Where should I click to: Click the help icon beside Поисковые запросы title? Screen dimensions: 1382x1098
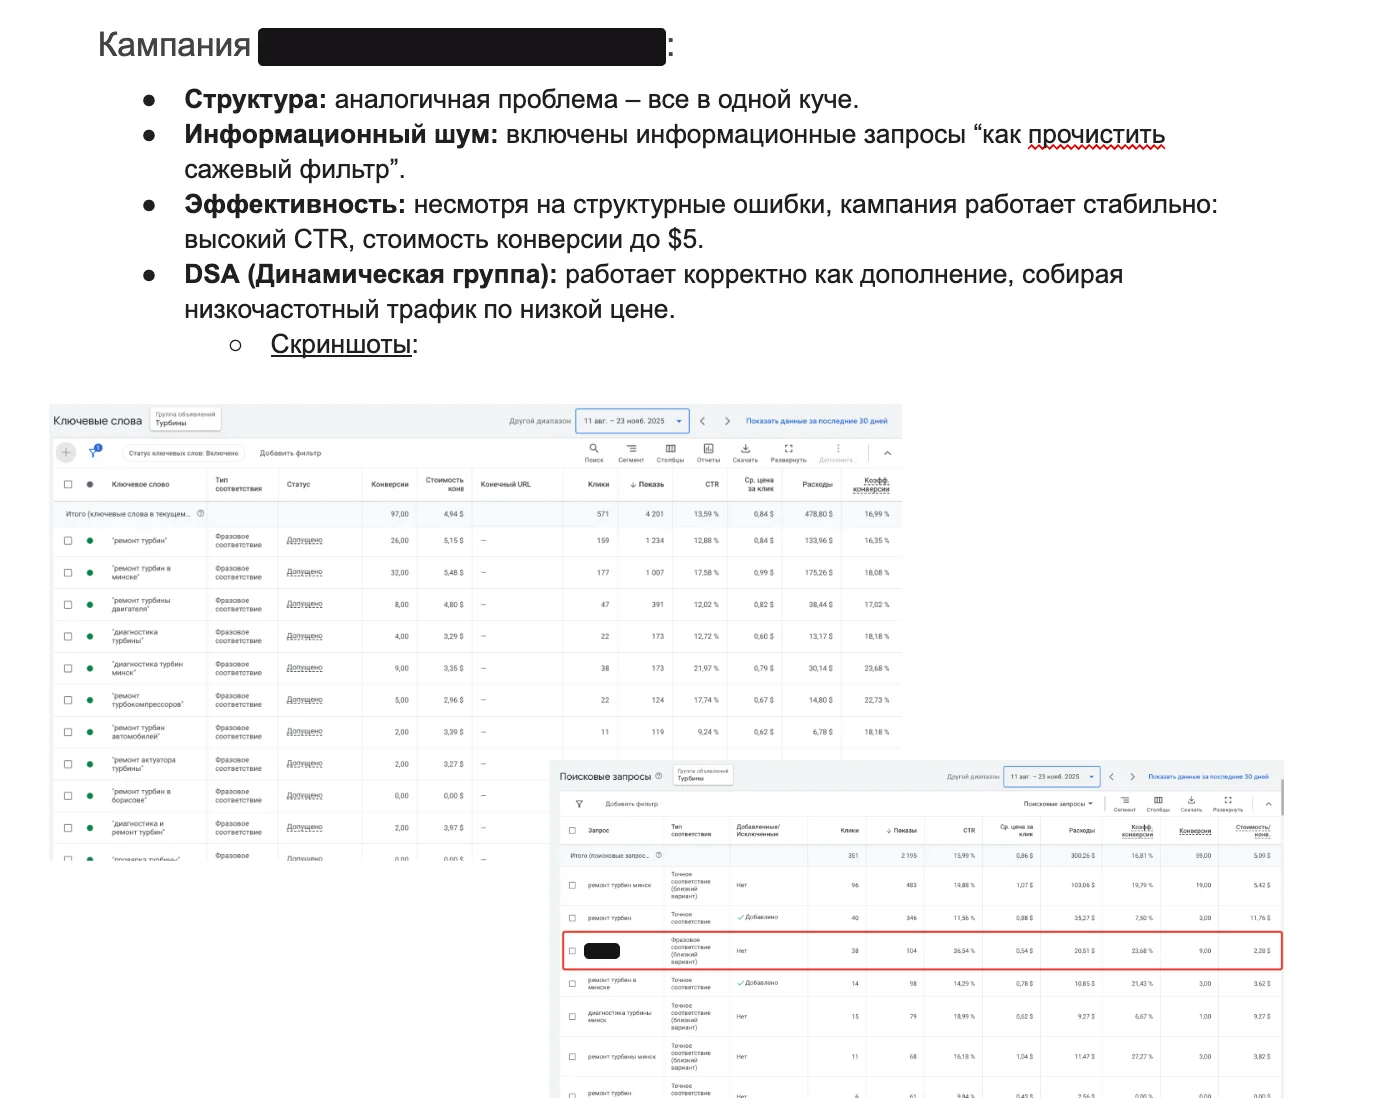(658, 776)
